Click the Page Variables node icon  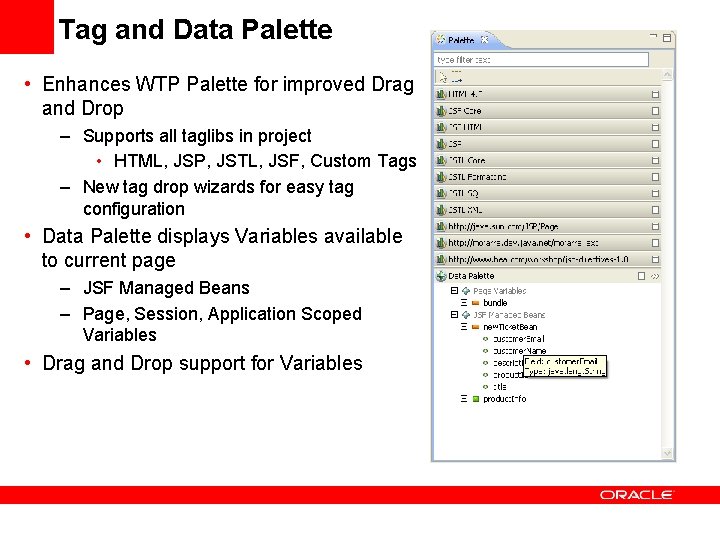click(466, 291)
